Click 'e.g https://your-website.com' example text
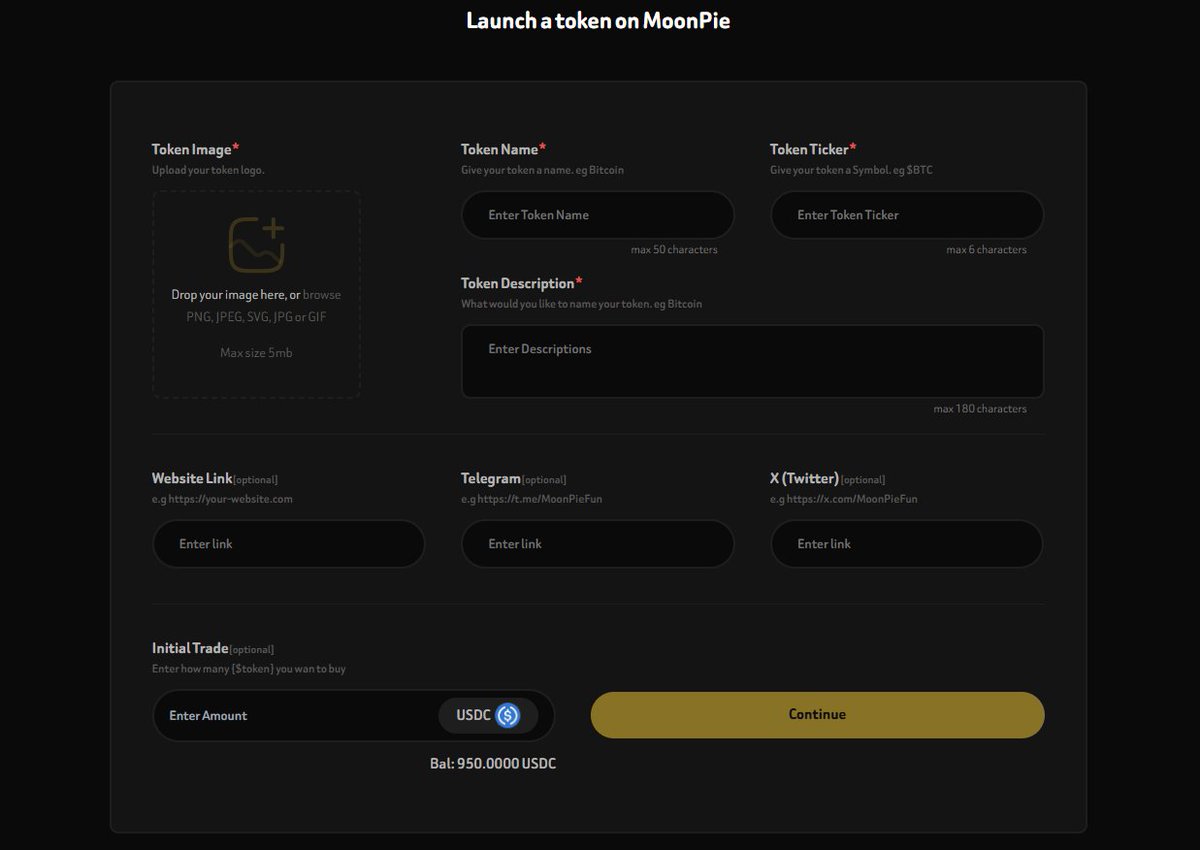 point(222,499)
